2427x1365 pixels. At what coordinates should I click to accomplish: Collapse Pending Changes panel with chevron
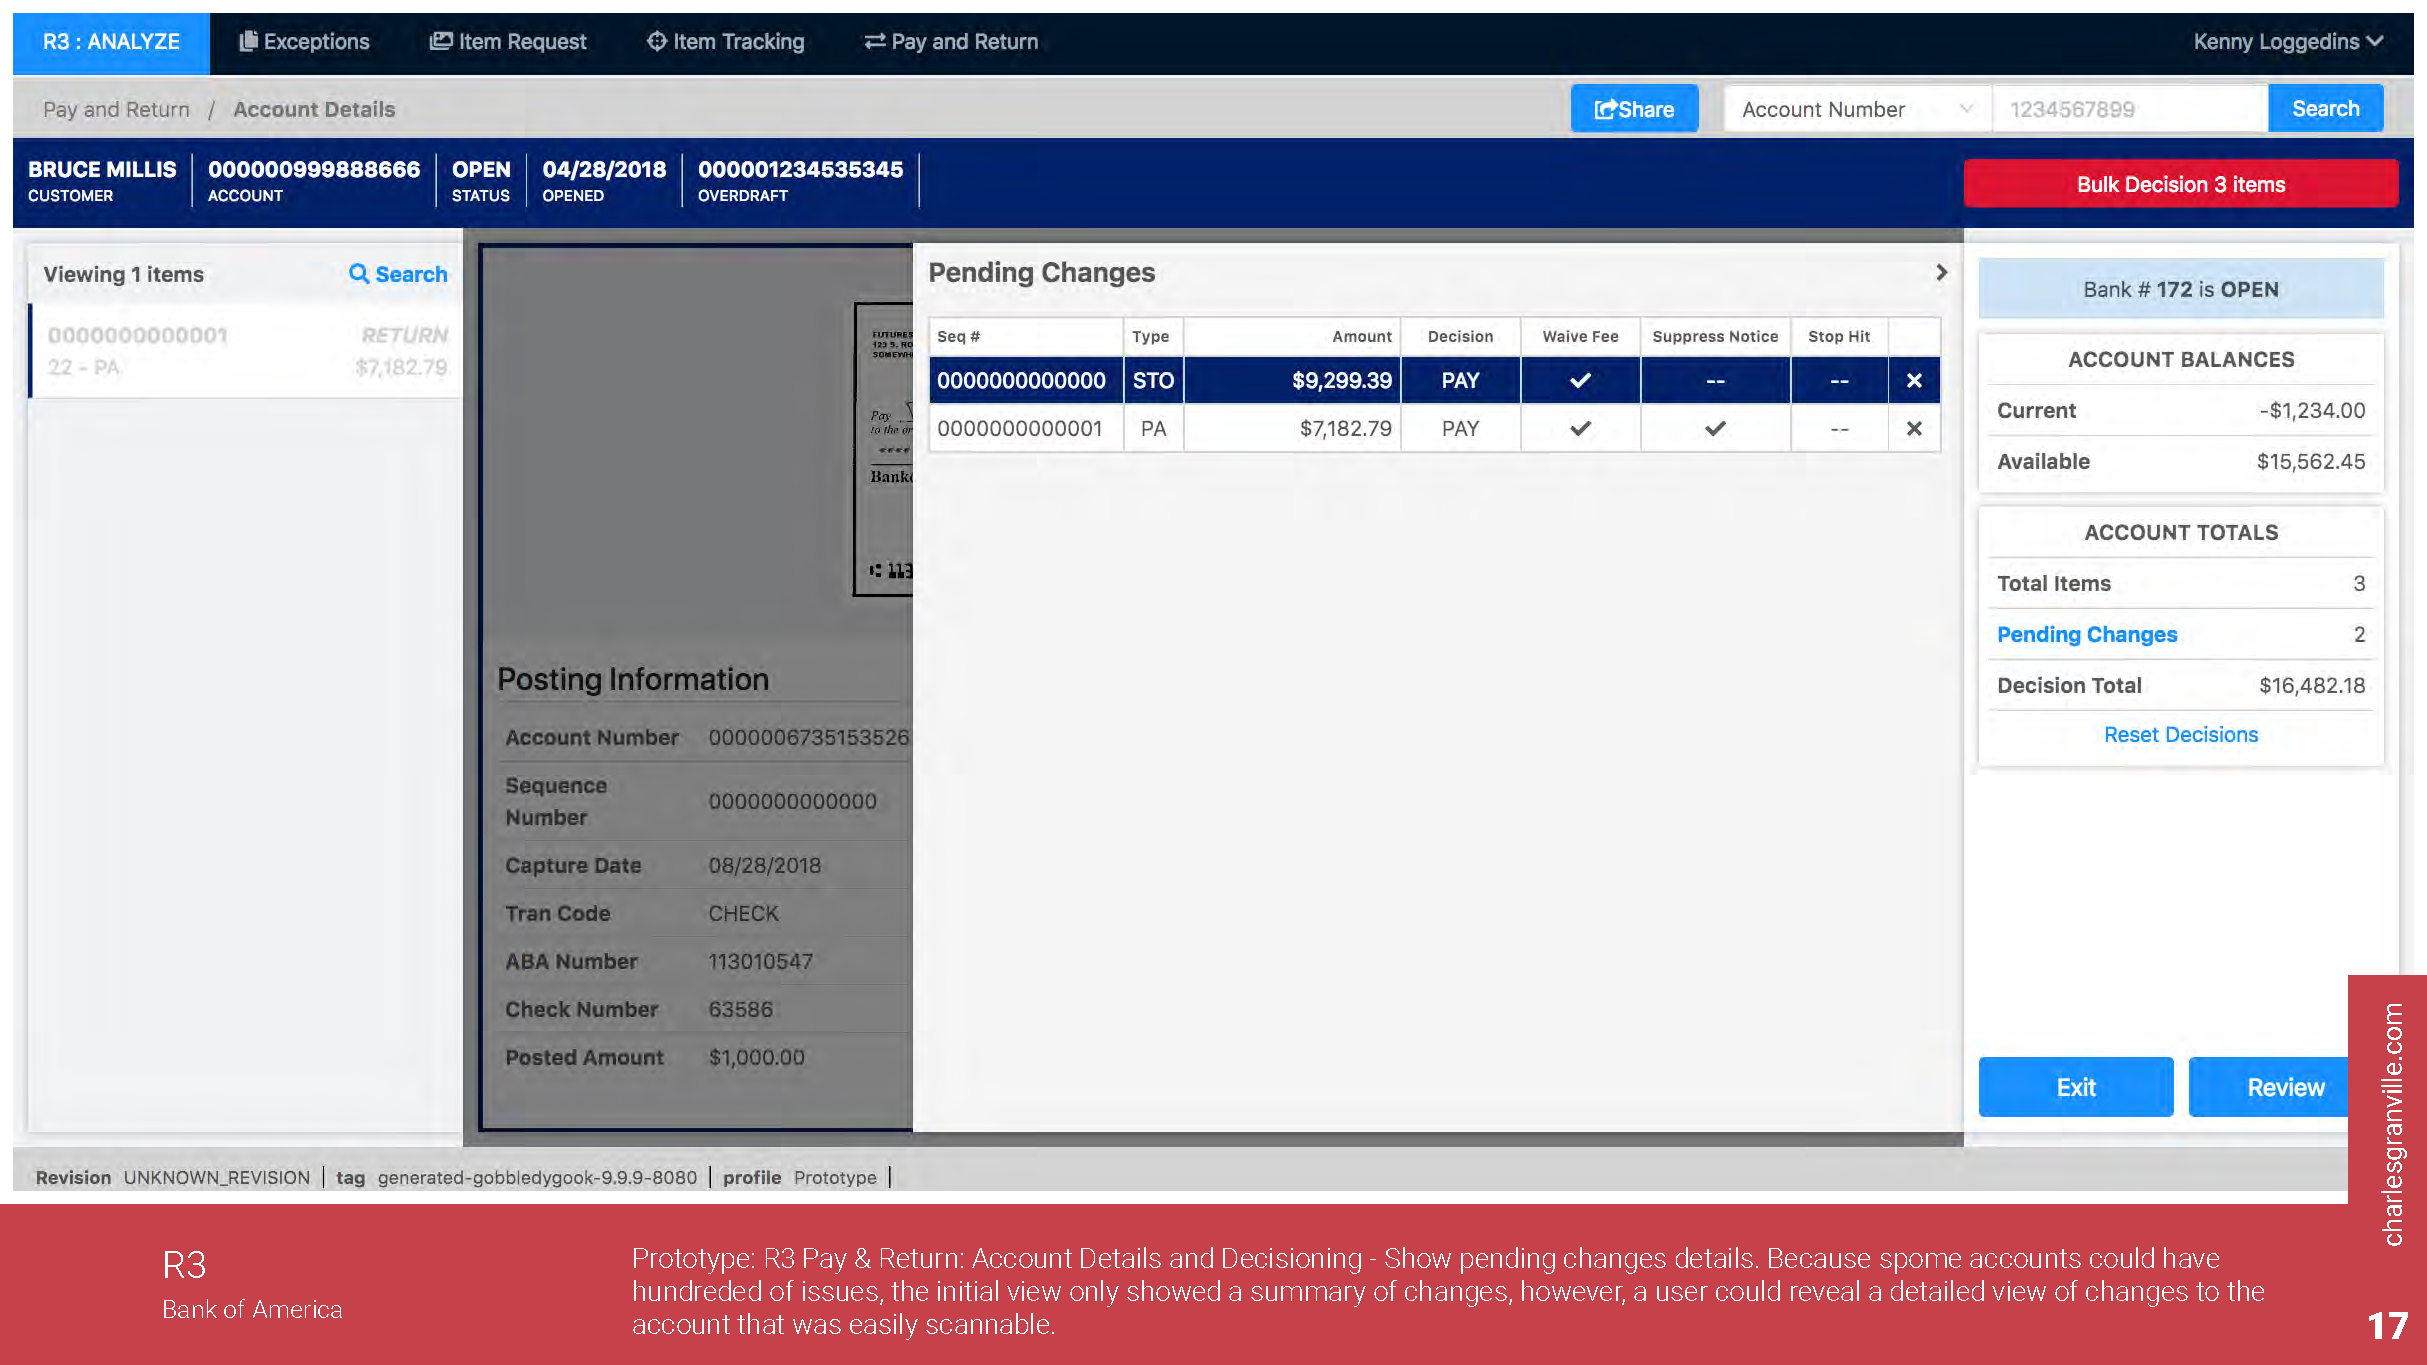(x=1941, y=272)
